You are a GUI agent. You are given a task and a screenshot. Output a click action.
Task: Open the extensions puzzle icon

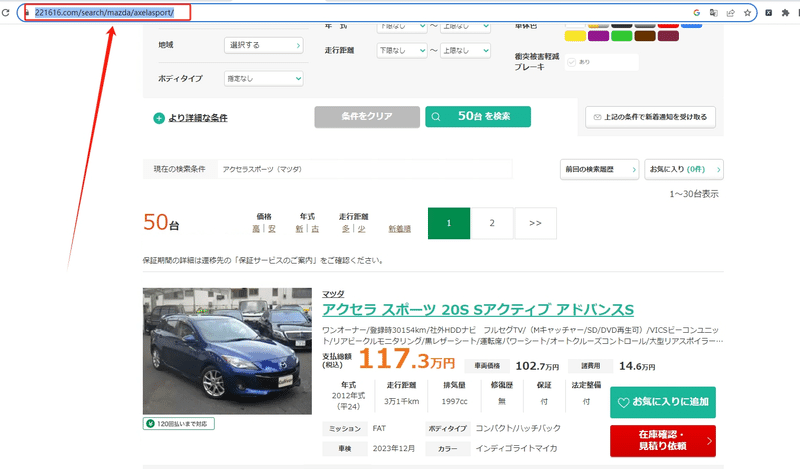pyautogui.click(x=785, y=13)
